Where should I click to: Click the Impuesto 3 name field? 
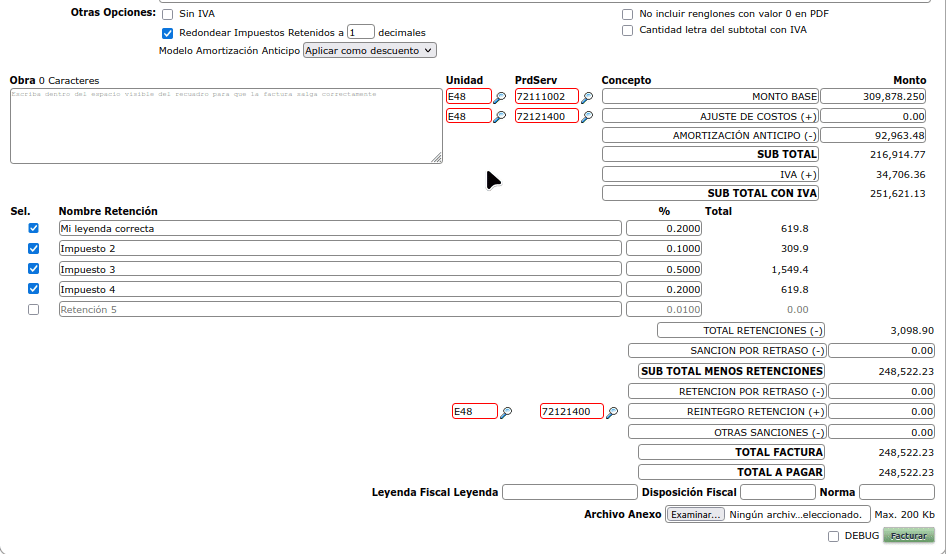[x=340, y=269]
